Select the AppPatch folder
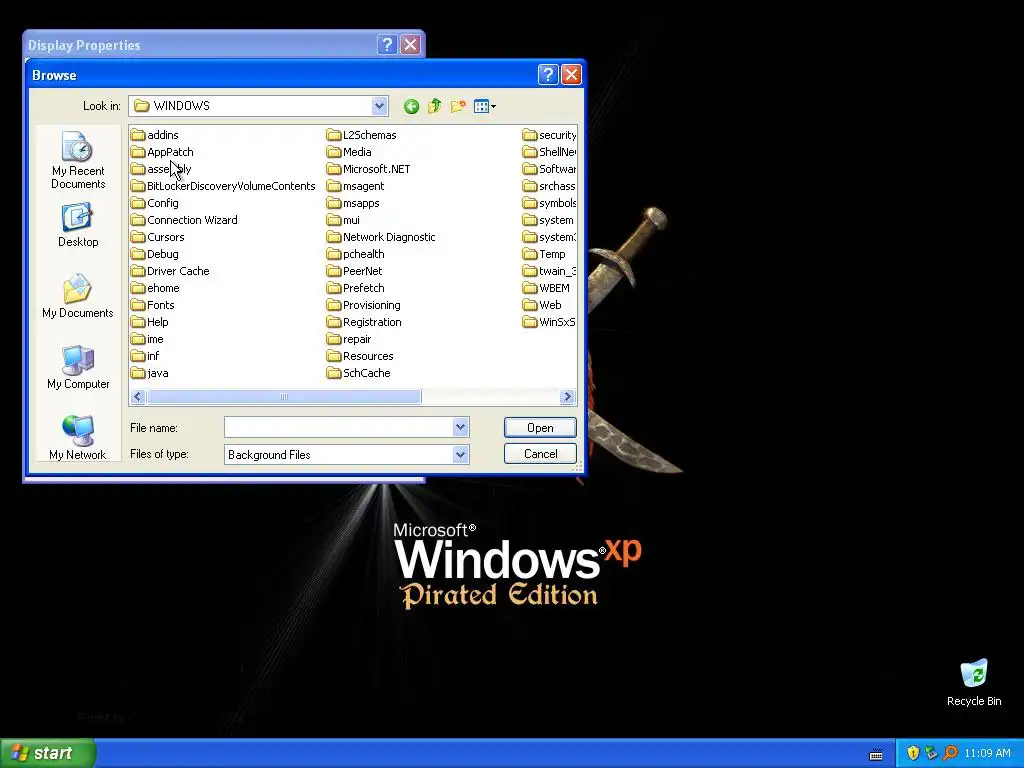This screenshot has height=768, width=1024. click(x=162, y=152)
